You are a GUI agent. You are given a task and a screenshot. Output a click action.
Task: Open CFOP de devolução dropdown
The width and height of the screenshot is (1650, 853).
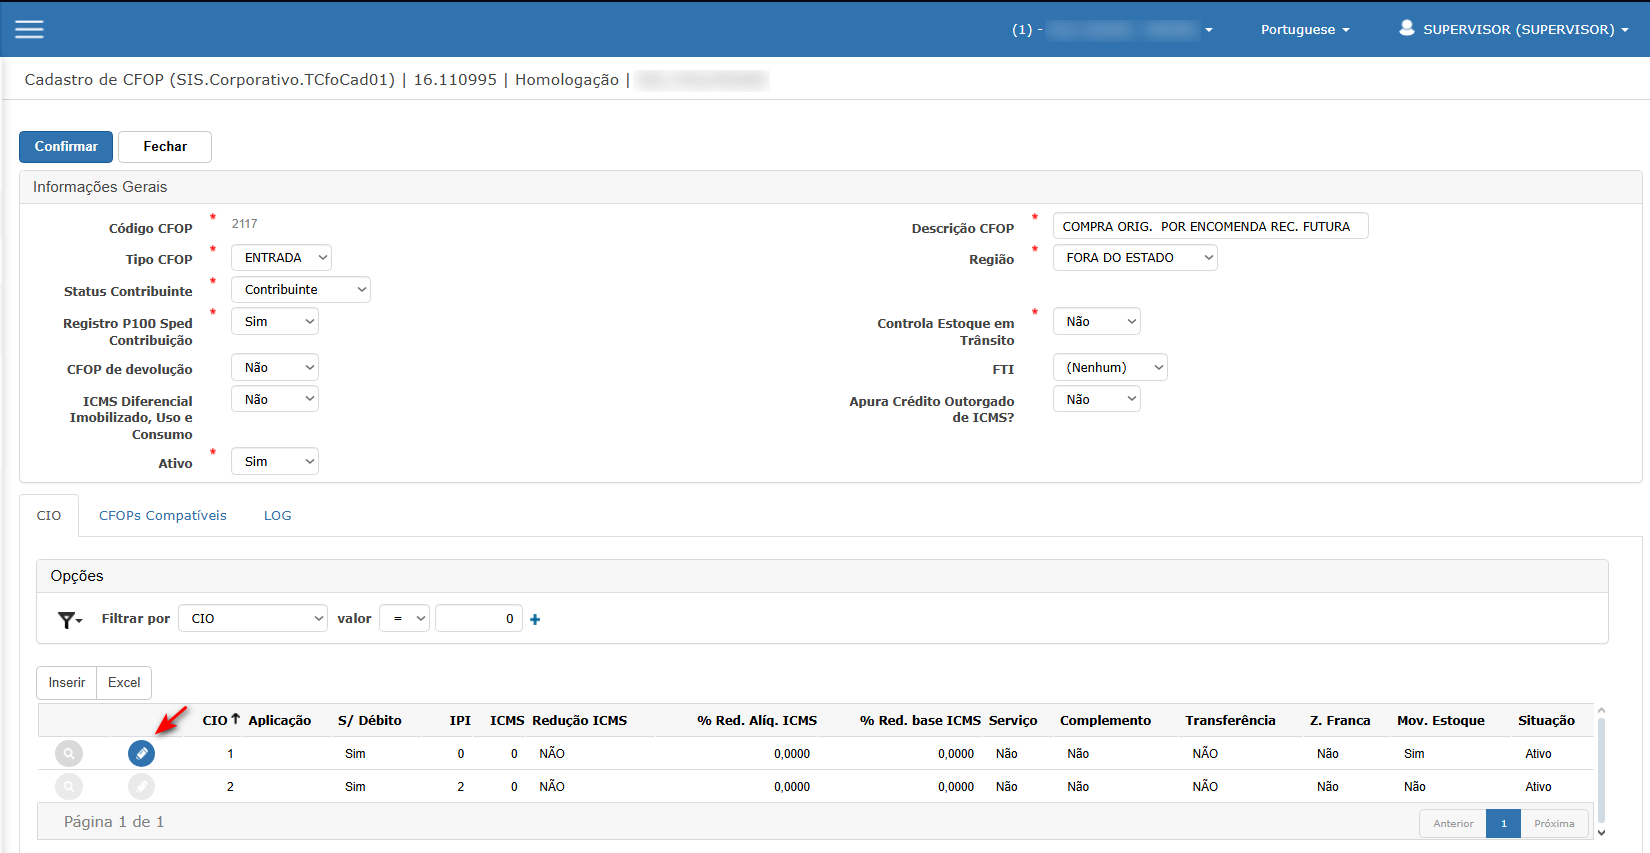click(x=275, y=368)
